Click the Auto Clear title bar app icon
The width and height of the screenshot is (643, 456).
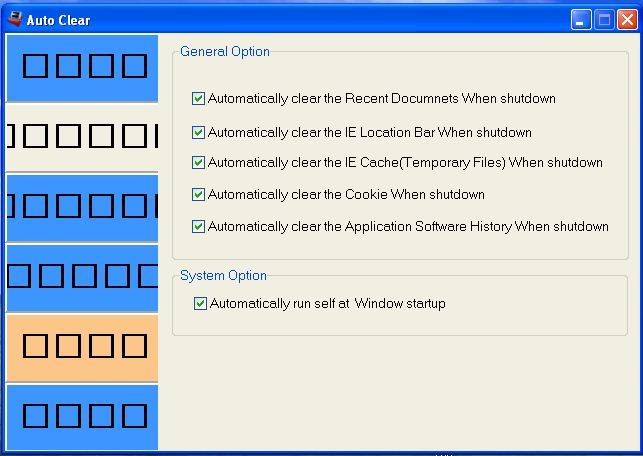[x=15, y=19]
